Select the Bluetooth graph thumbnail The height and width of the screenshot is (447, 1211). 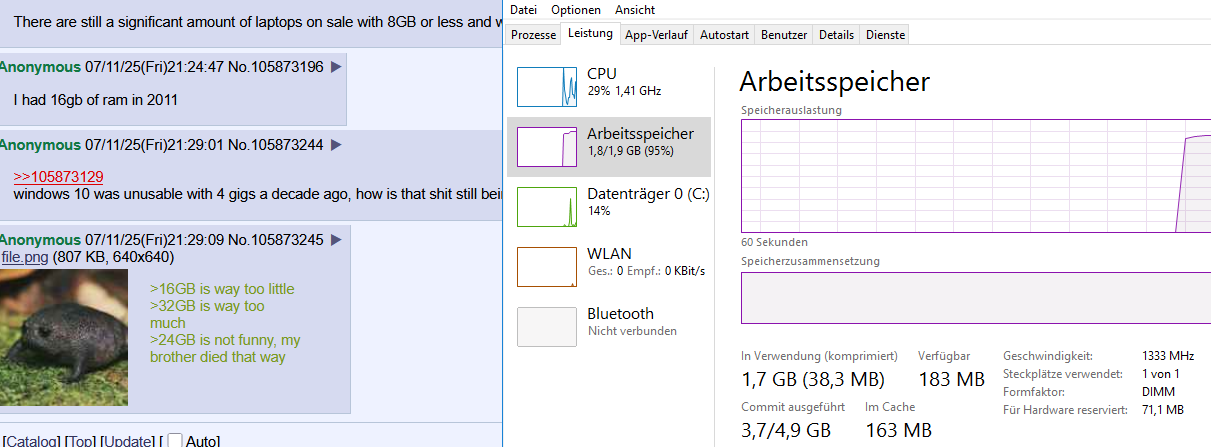coord(547,327)
